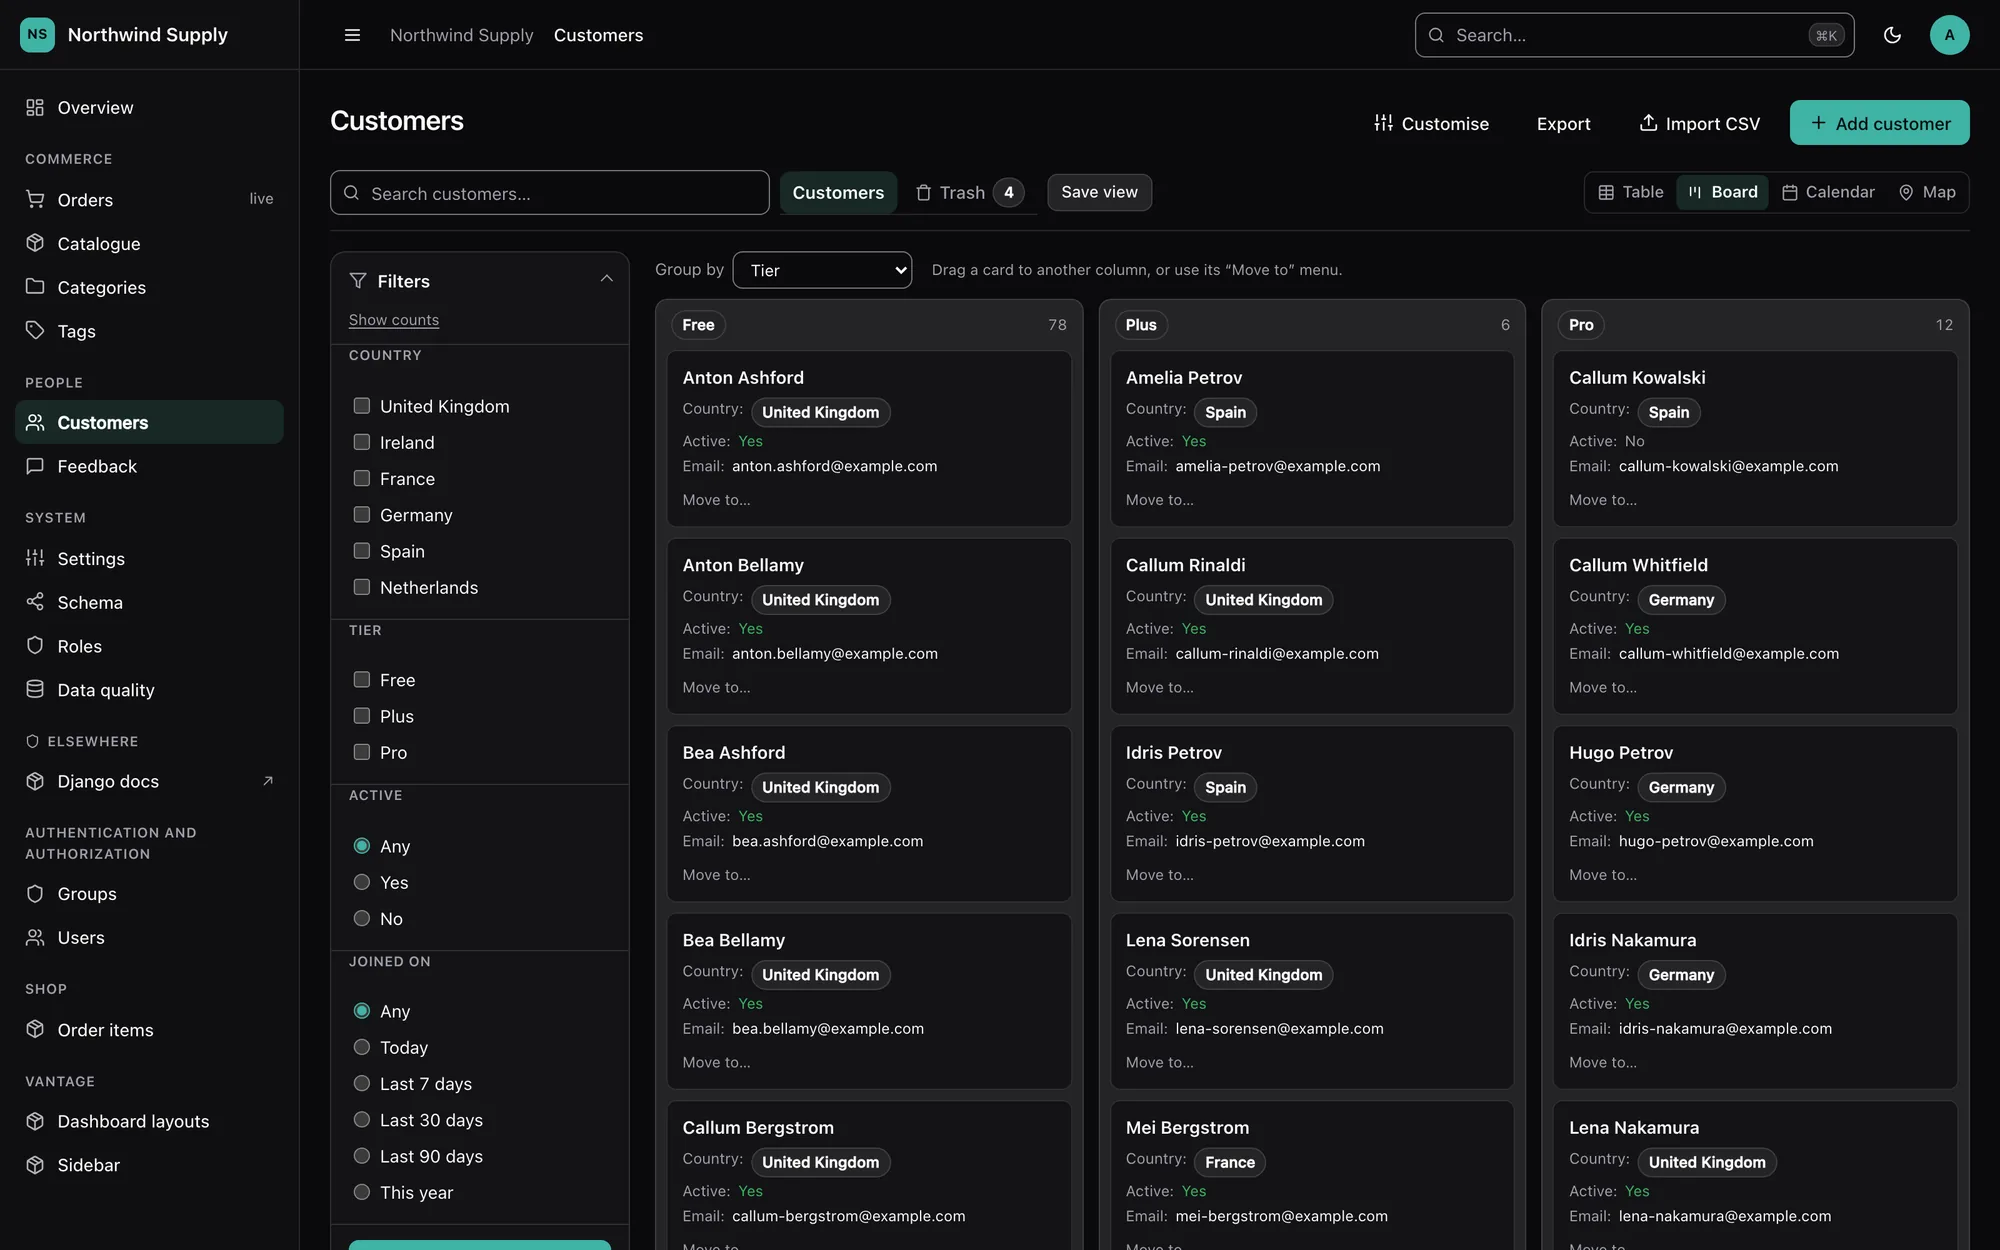Select Active 'Yes' radio option
This screenshot has height=1250, width=2000.
click(x=362, y=882)
